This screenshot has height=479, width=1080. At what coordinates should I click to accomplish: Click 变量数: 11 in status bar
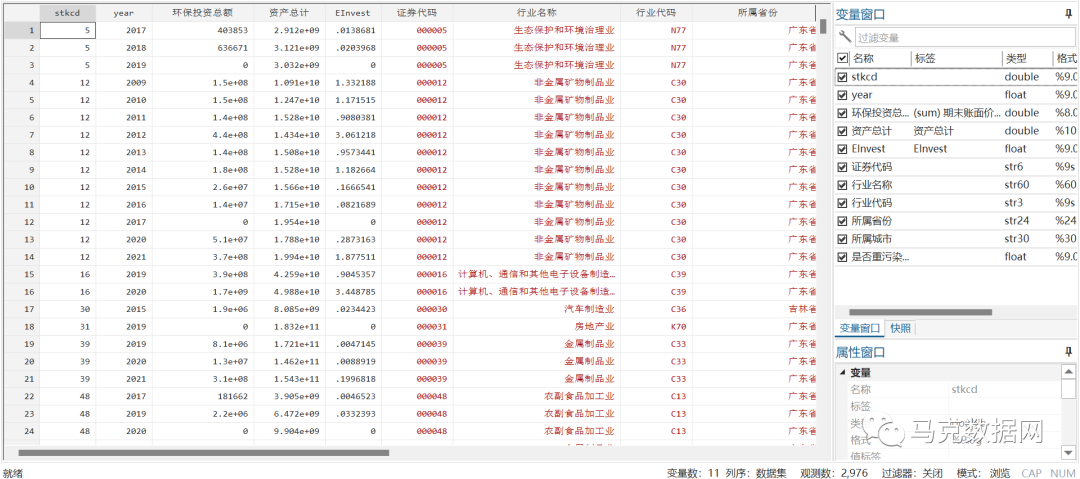point(693,473)
